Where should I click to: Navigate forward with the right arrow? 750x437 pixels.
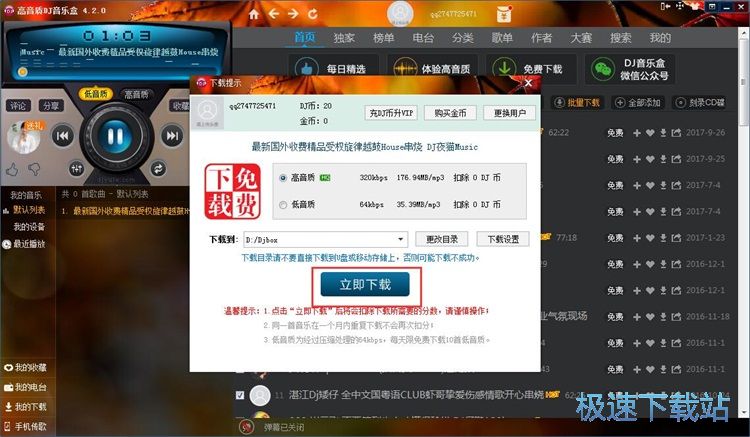[293, 14]
